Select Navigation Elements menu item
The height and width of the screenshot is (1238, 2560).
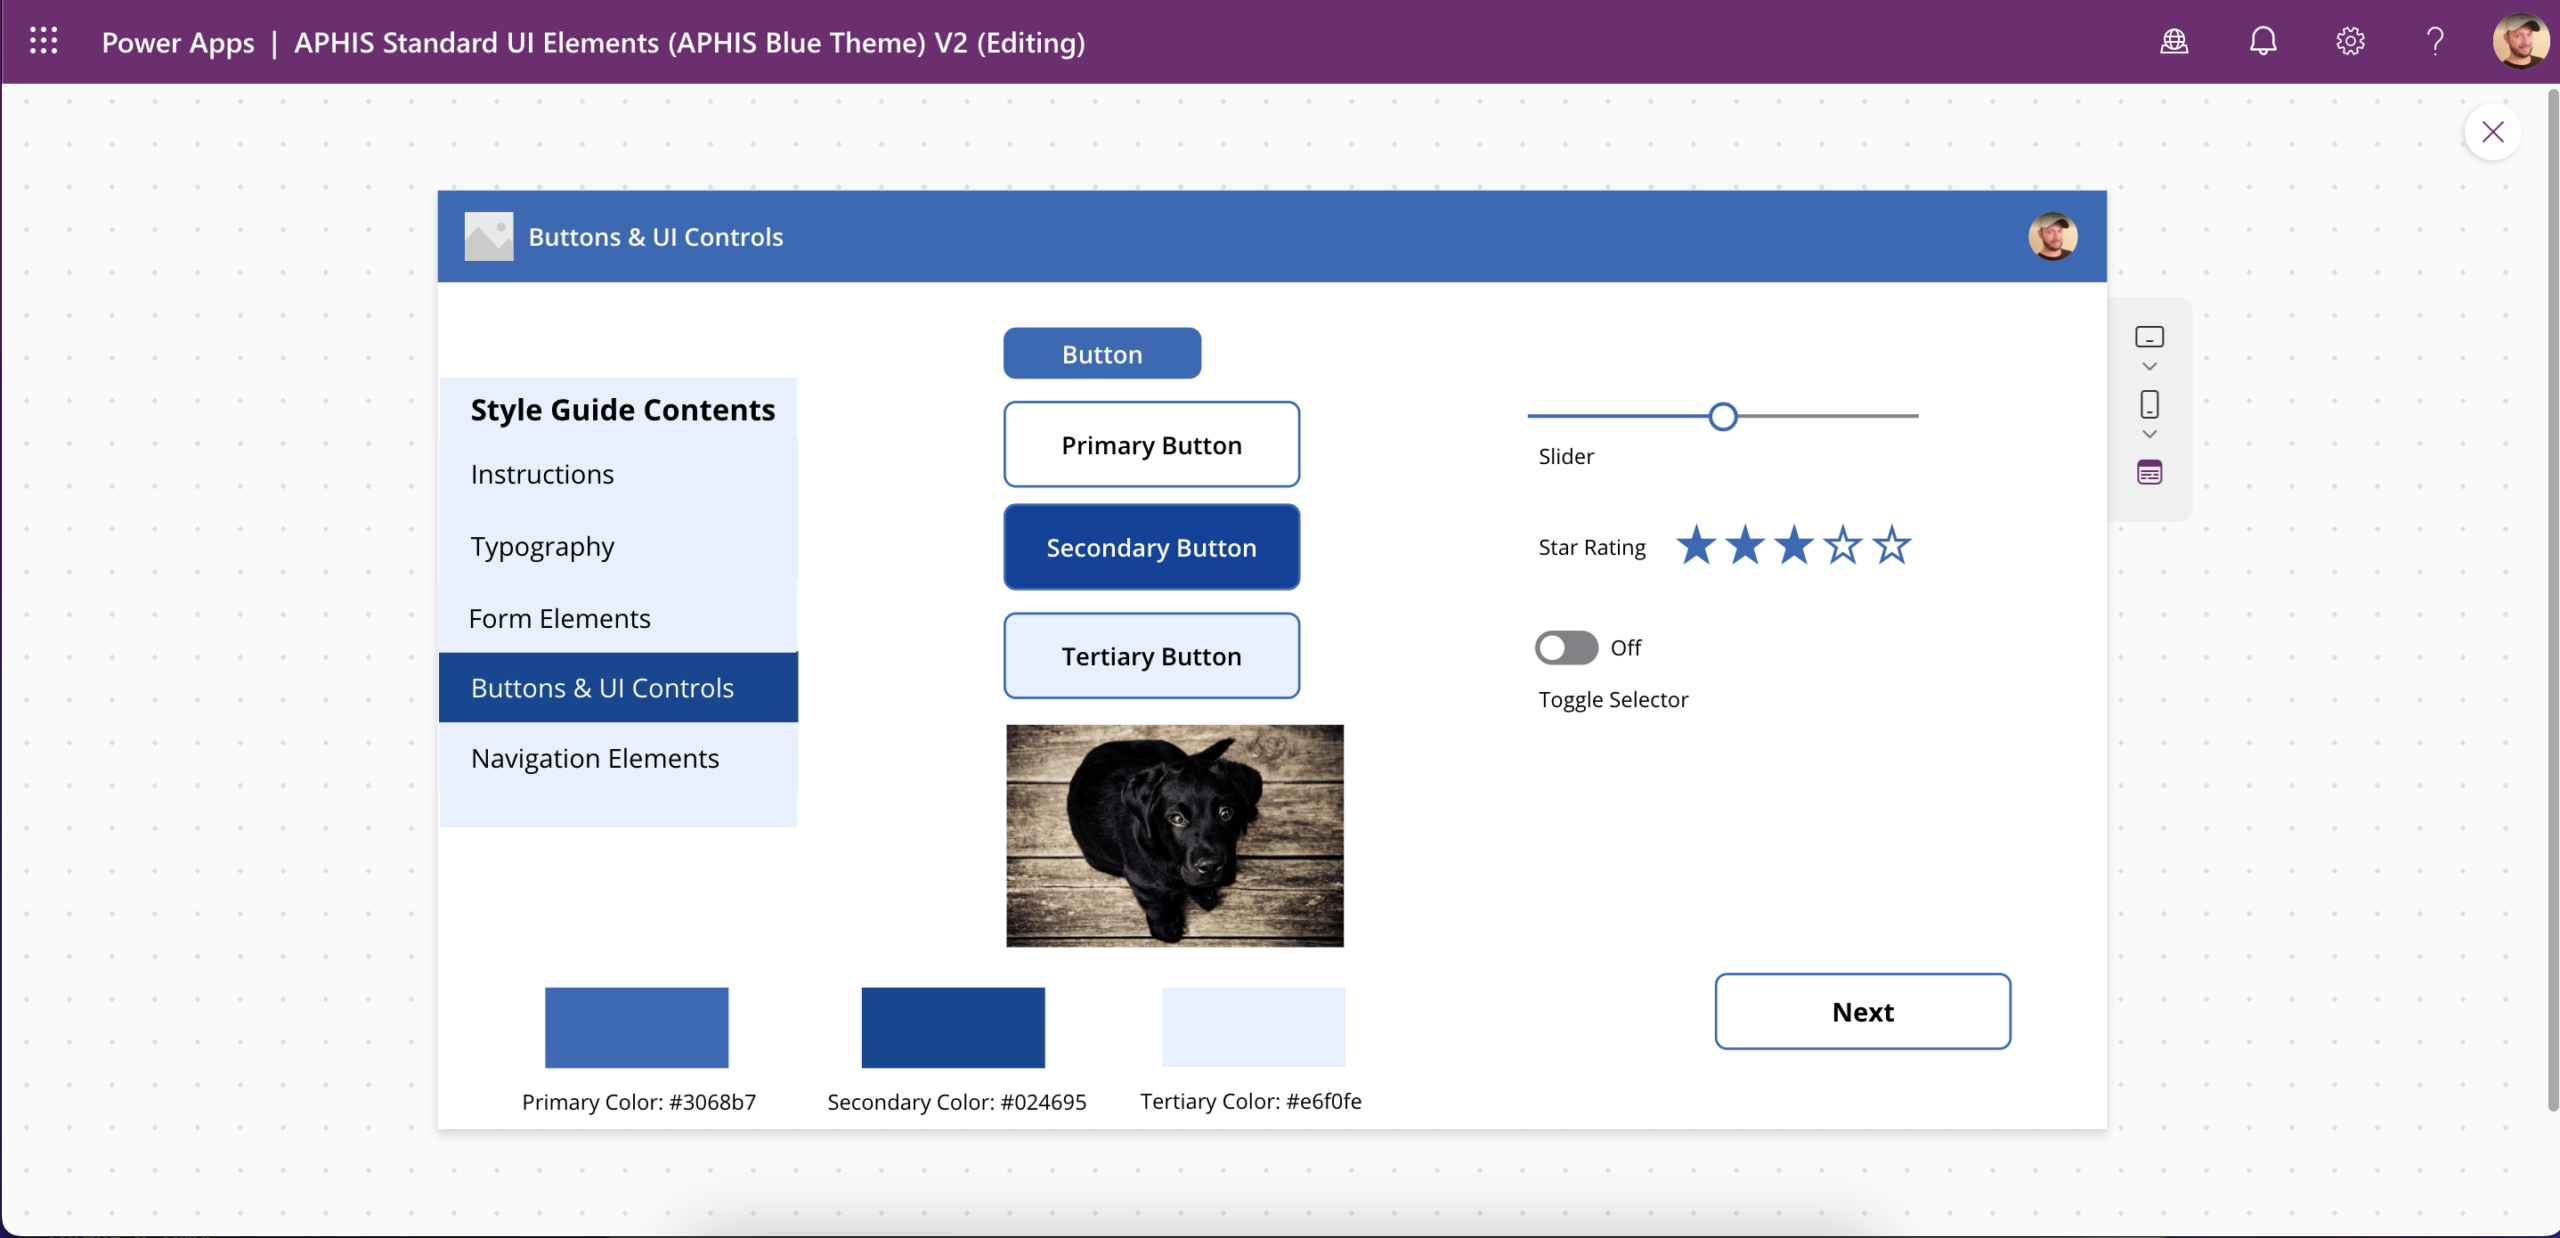595,759
